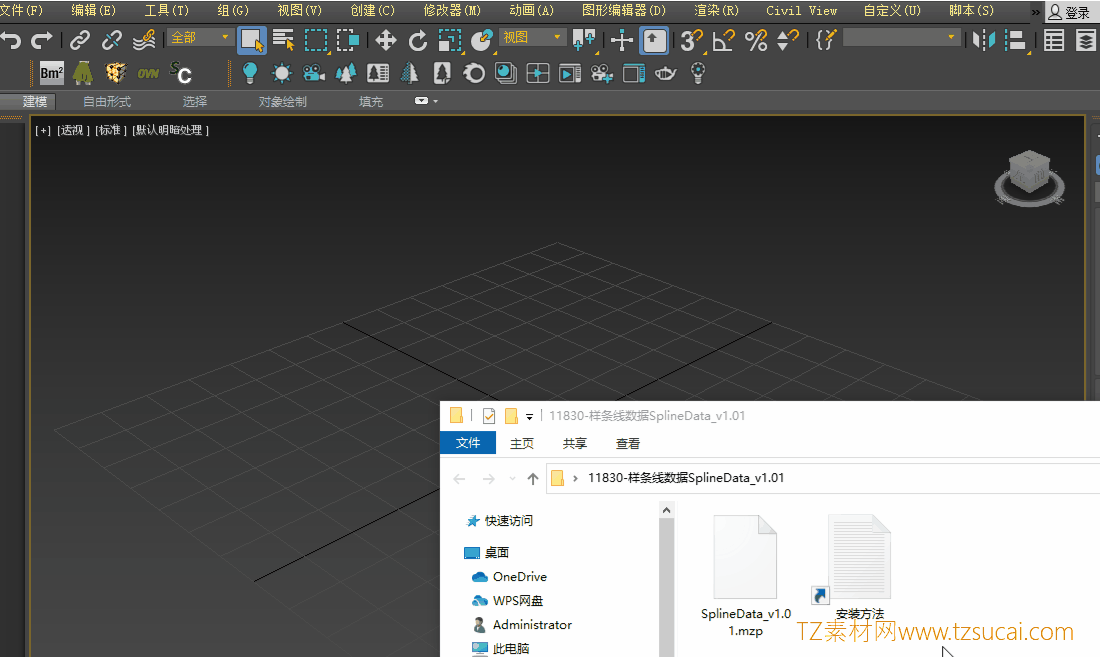The width and height of the screenshot is (1100, 657).
Task: Click the Unlink Selection broken-chain icon
Action: 112,40
